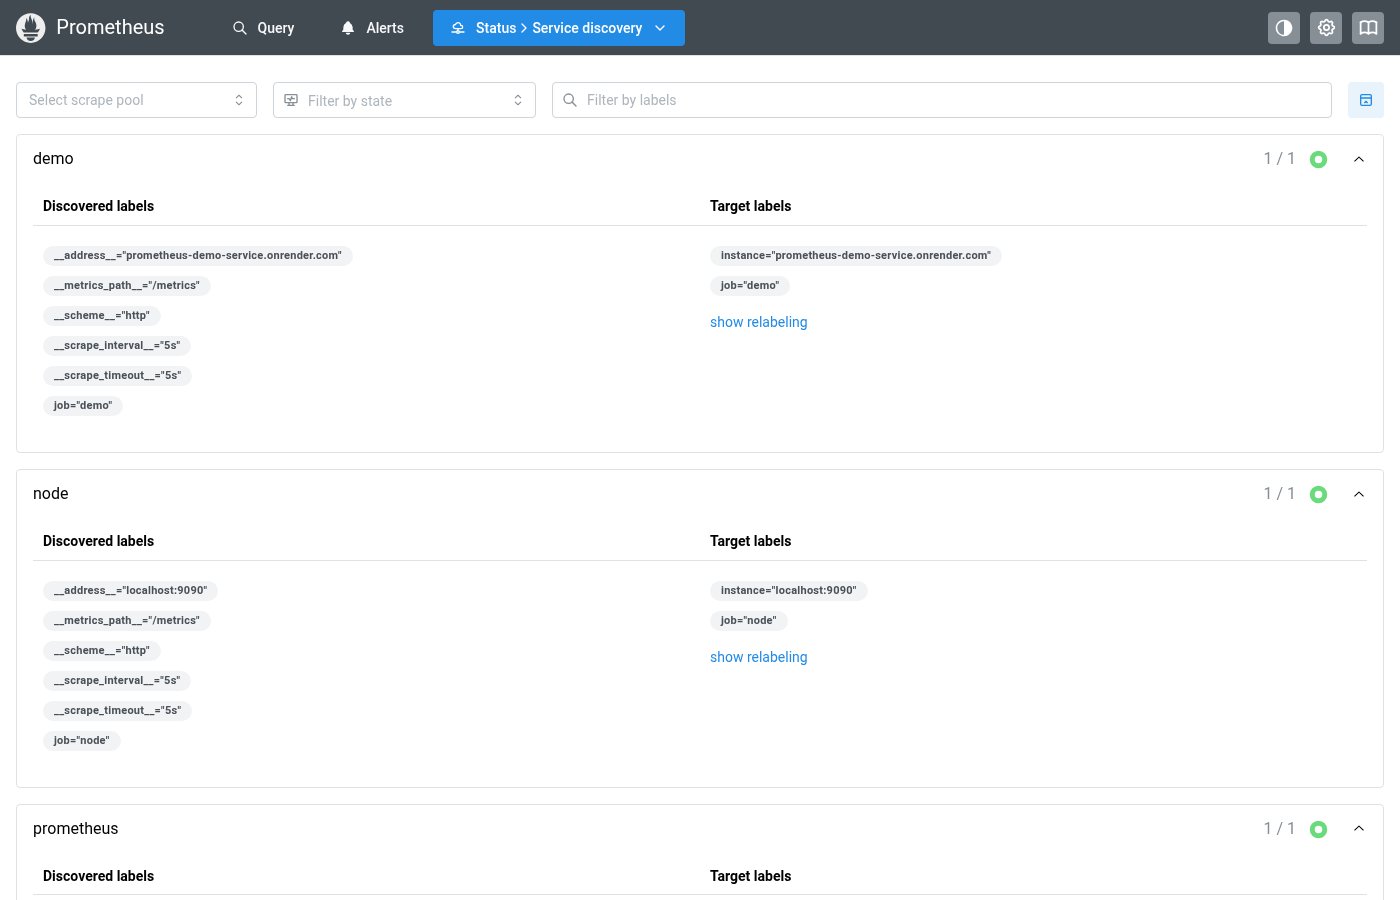The image size is (1400, 900).
Task: Go to the Query page
Action: 264,28
